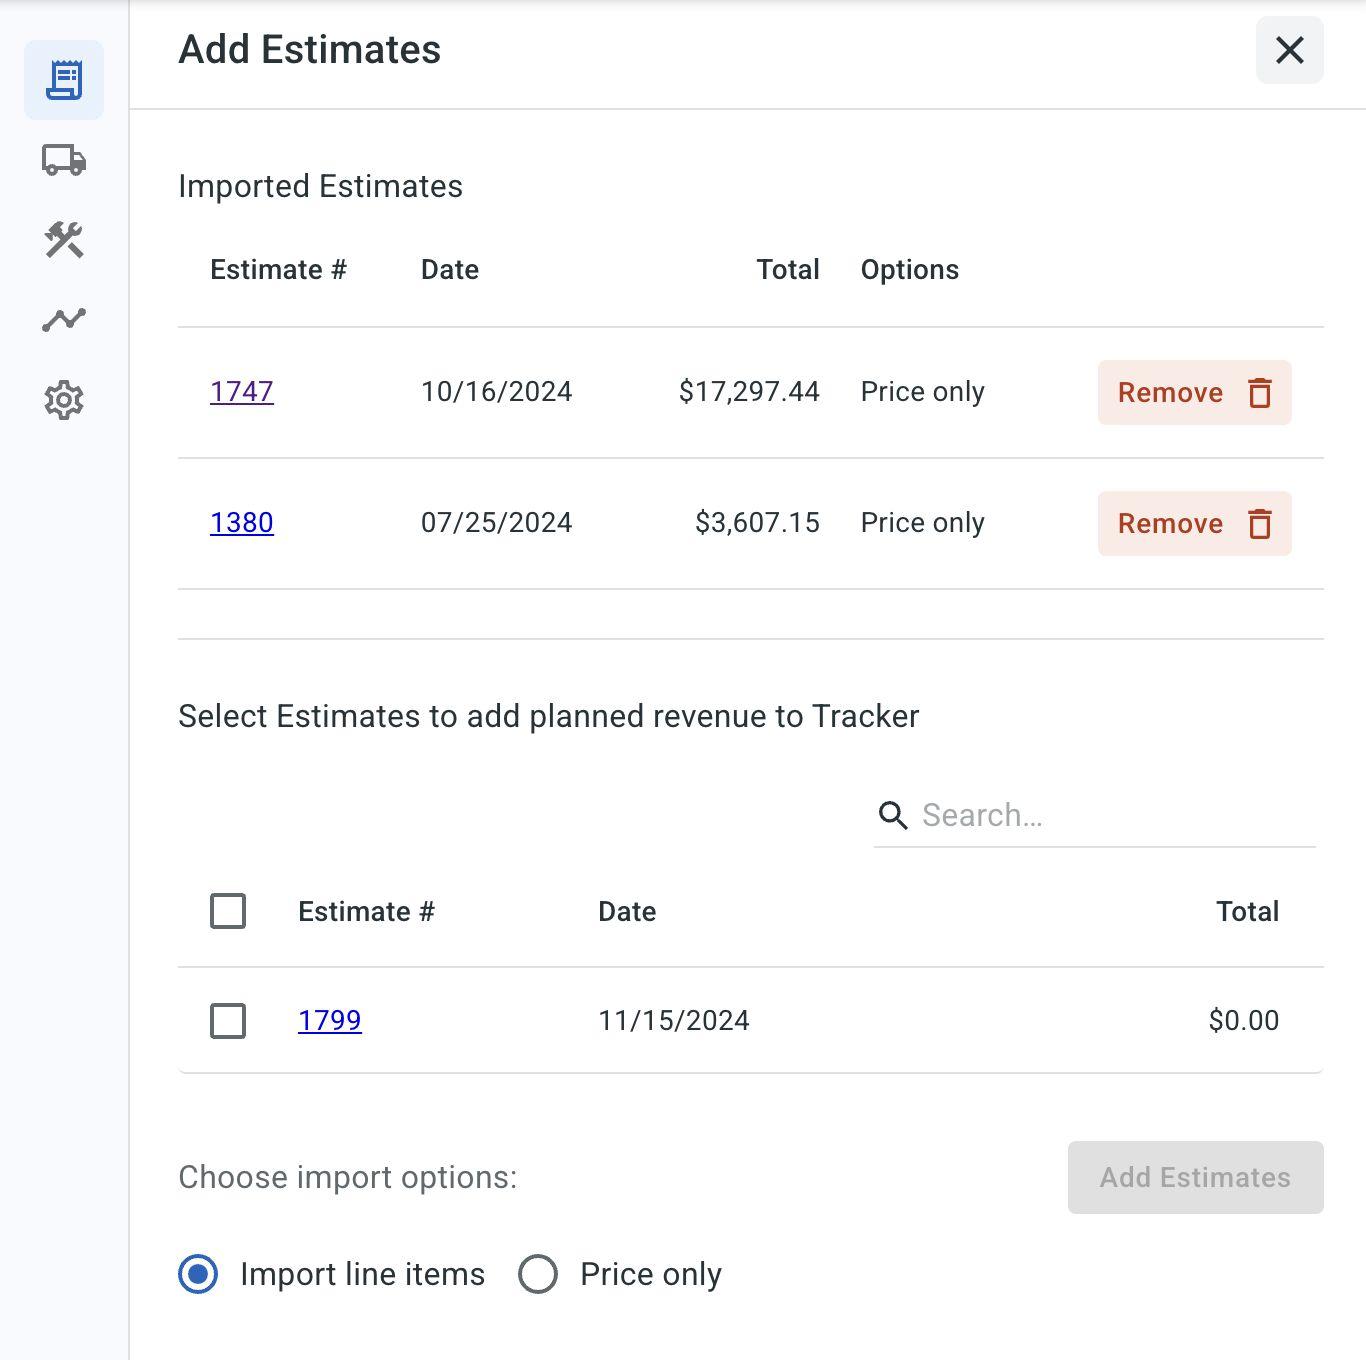Image resolution: width=1366 pixels, height=1360 pixels.
Task: Click the search magnifier icon
Action: coord(893,816)
